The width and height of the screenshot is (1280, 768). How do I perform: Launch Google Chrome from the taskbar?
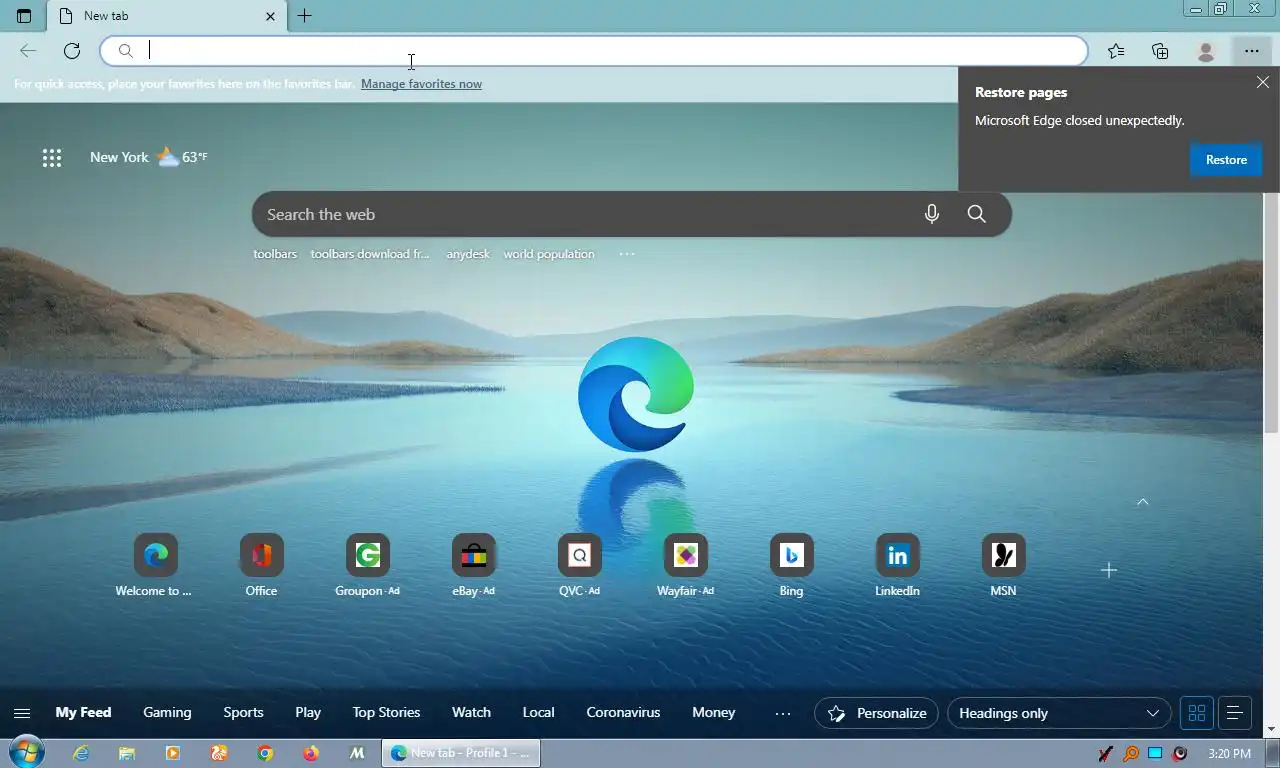(265, 754)
